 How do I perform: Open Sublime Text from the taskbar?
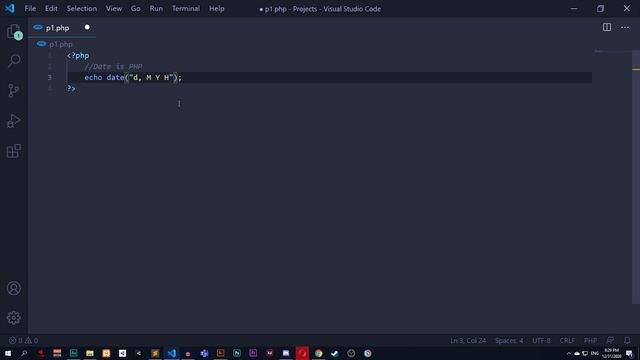[155, 353]
